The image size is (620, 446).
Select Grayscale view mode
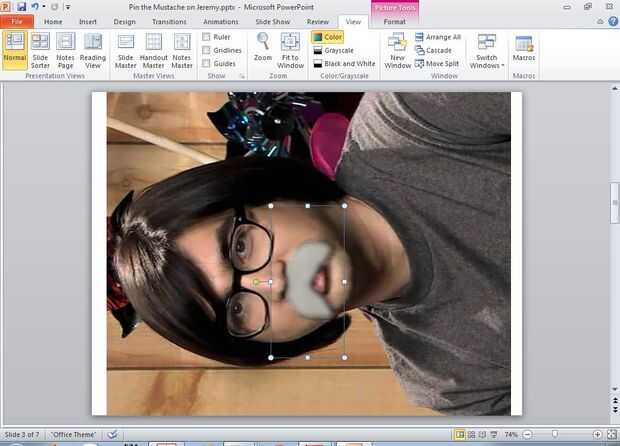click(x=333, y=51)
